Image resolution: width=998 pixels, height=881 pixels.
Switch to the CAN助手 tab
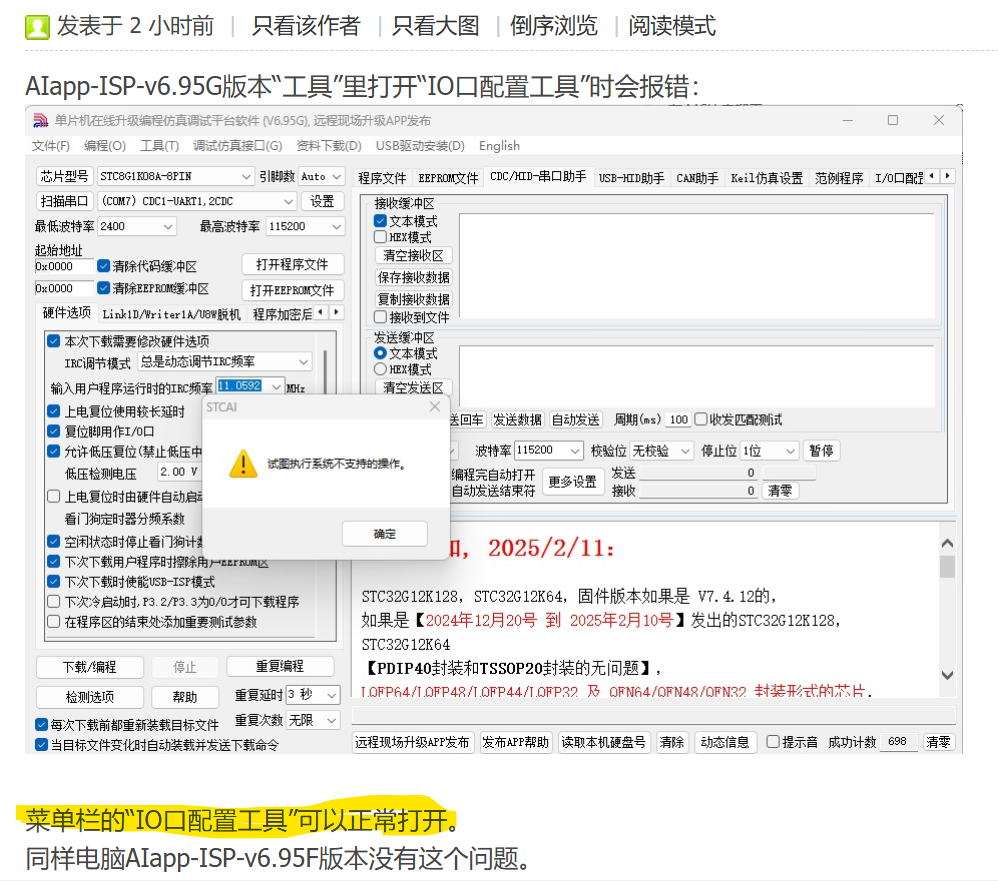click(x=697, y=178)
